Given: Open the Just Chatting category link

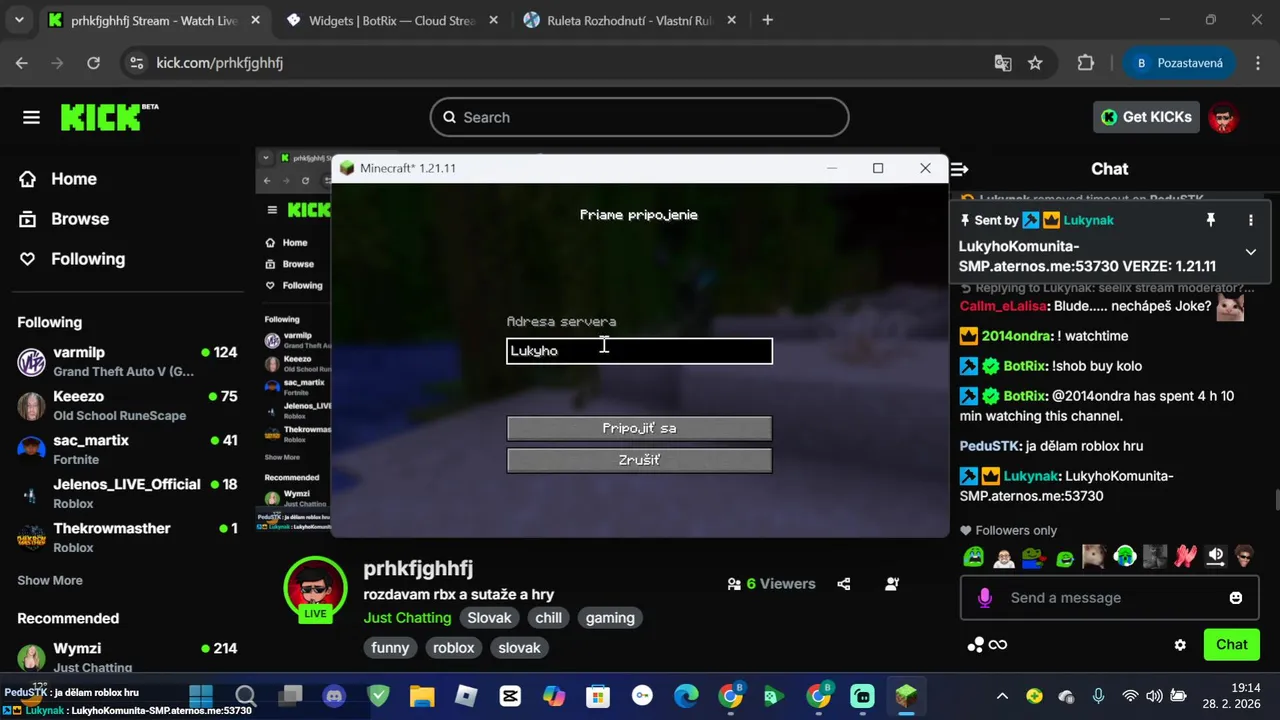Looking at the screenshot, I should point(408,618).
